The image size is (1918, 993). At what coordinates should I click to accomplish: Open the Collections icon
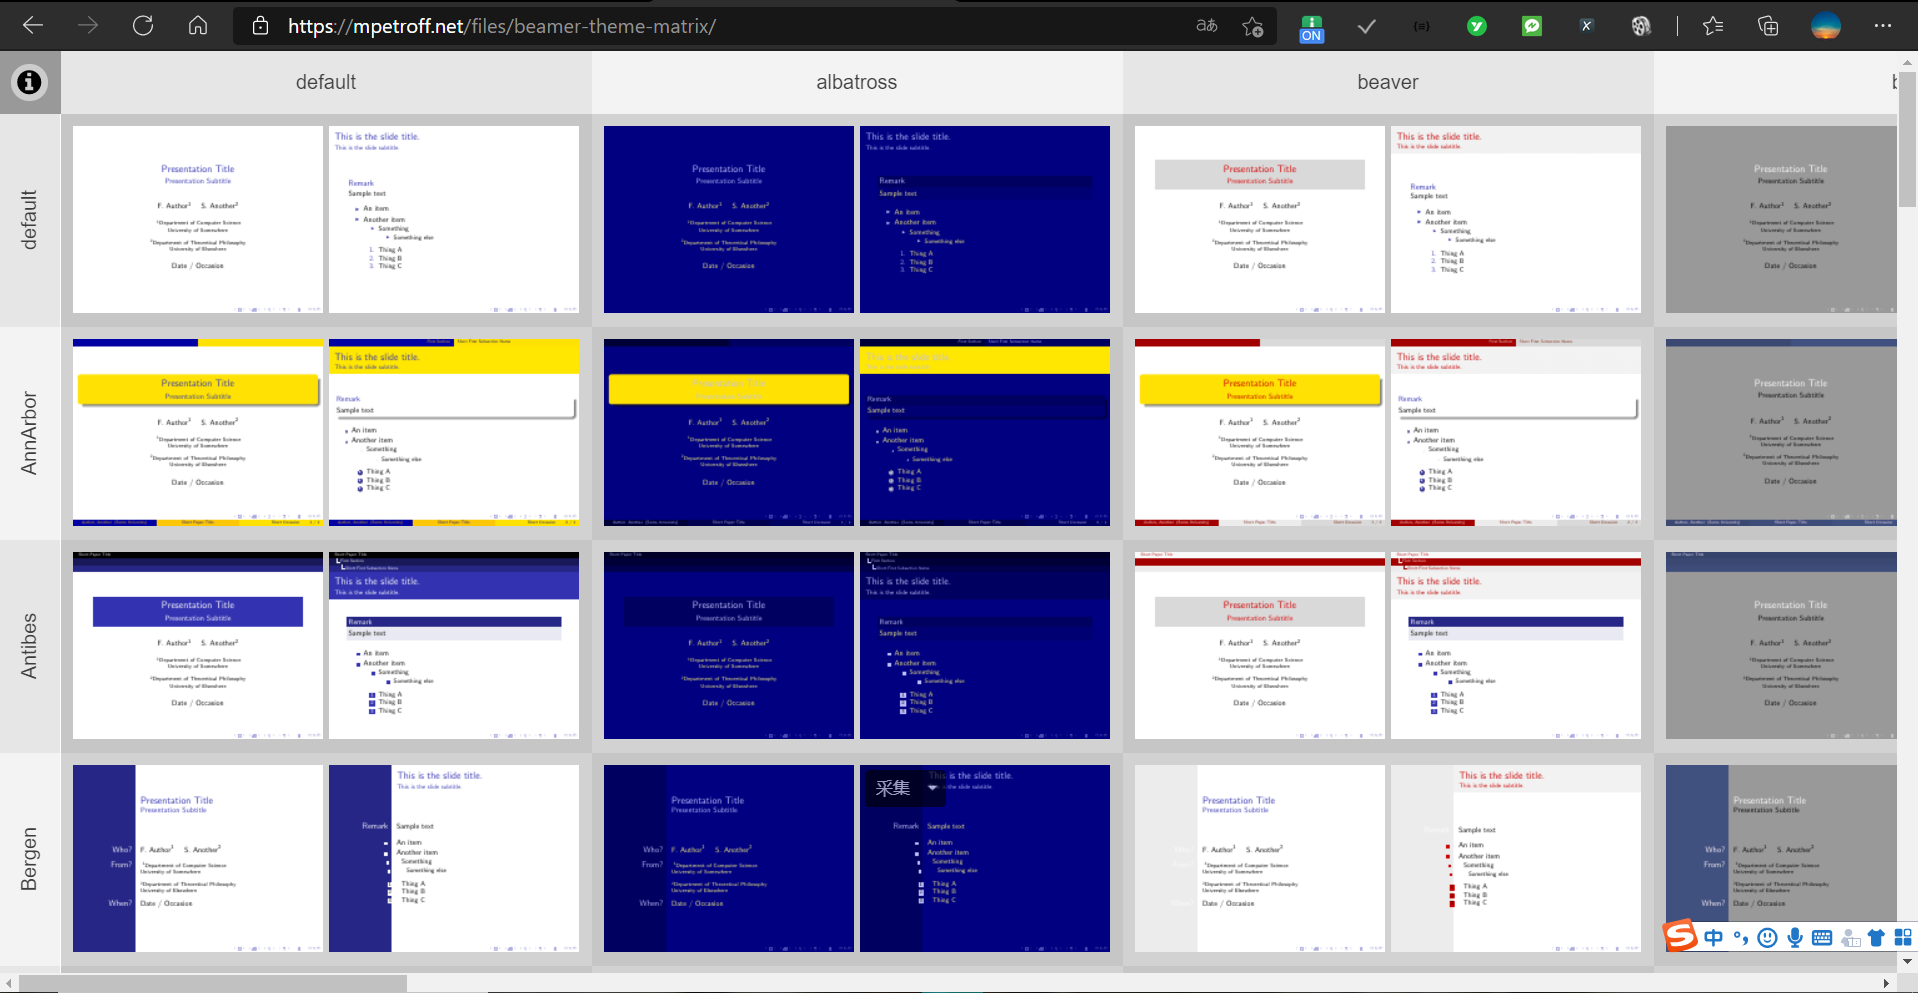coord(1768,26)
